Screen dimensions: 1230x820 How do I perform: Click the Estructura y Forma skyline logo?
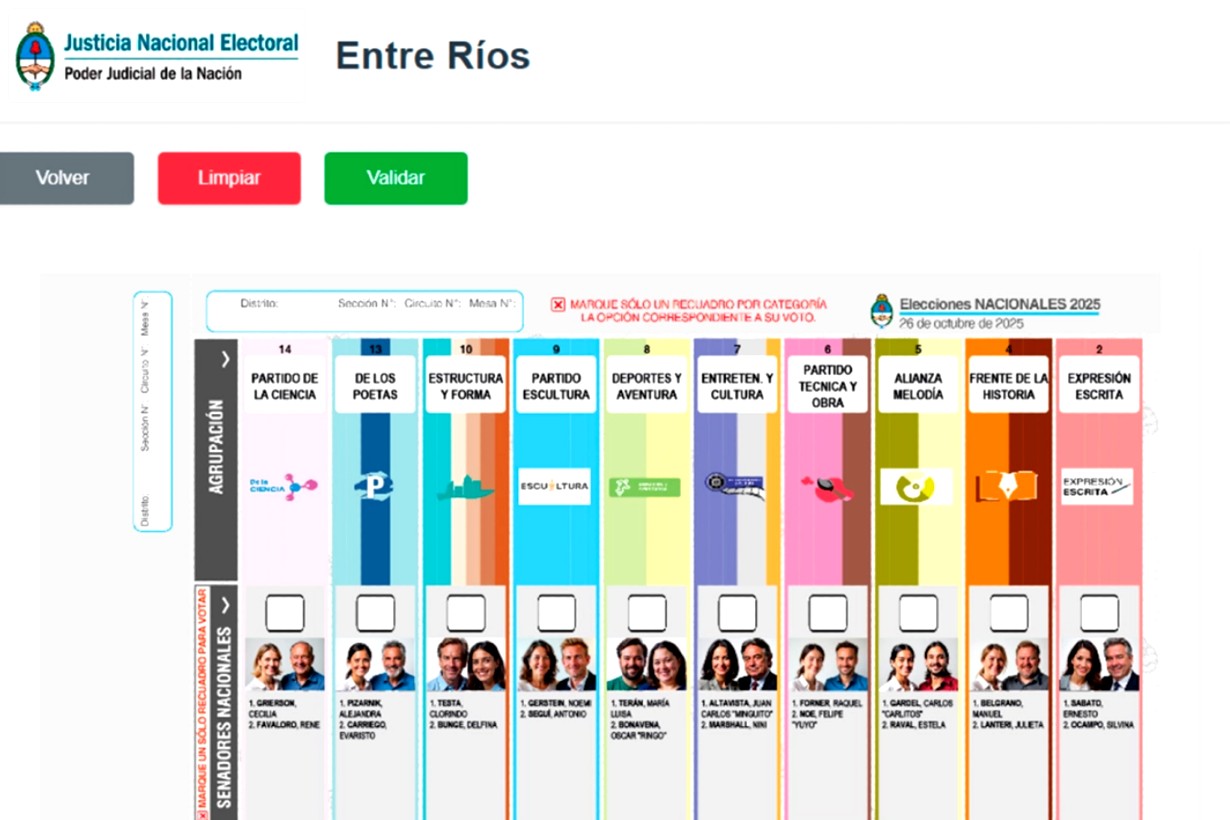point(465,488)
